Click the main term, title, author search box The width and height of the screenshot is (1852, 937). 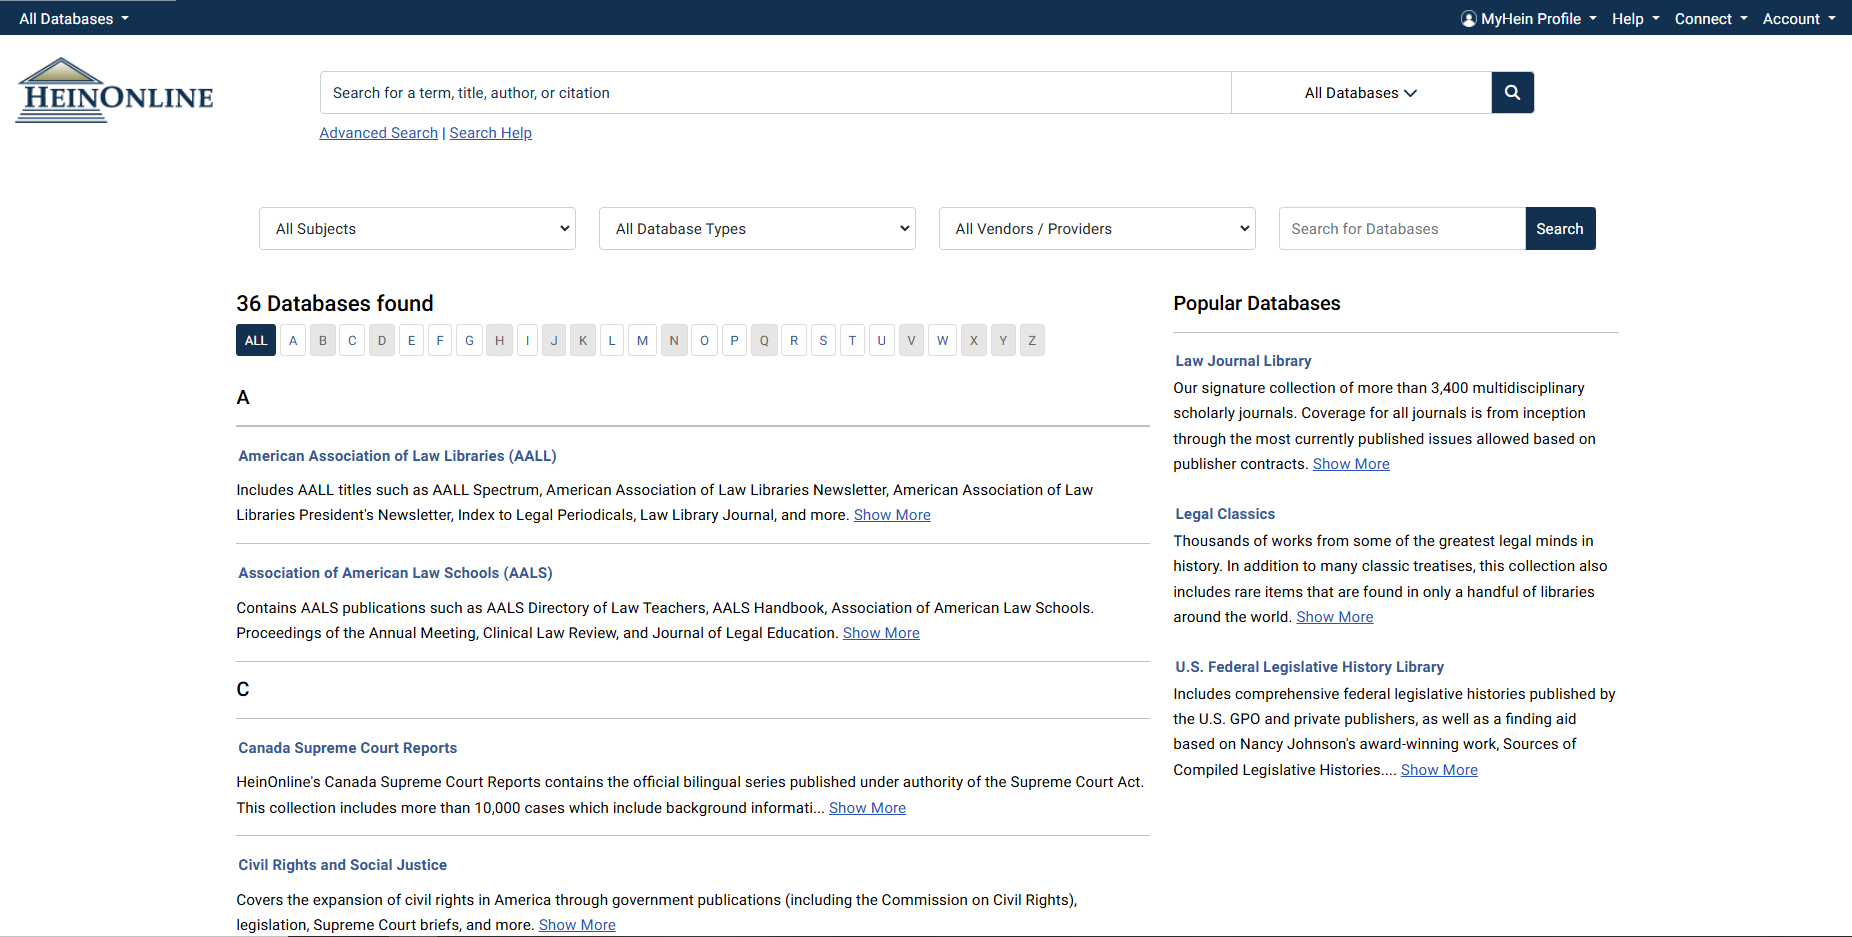pyautogui.click(x=775, y=93)
